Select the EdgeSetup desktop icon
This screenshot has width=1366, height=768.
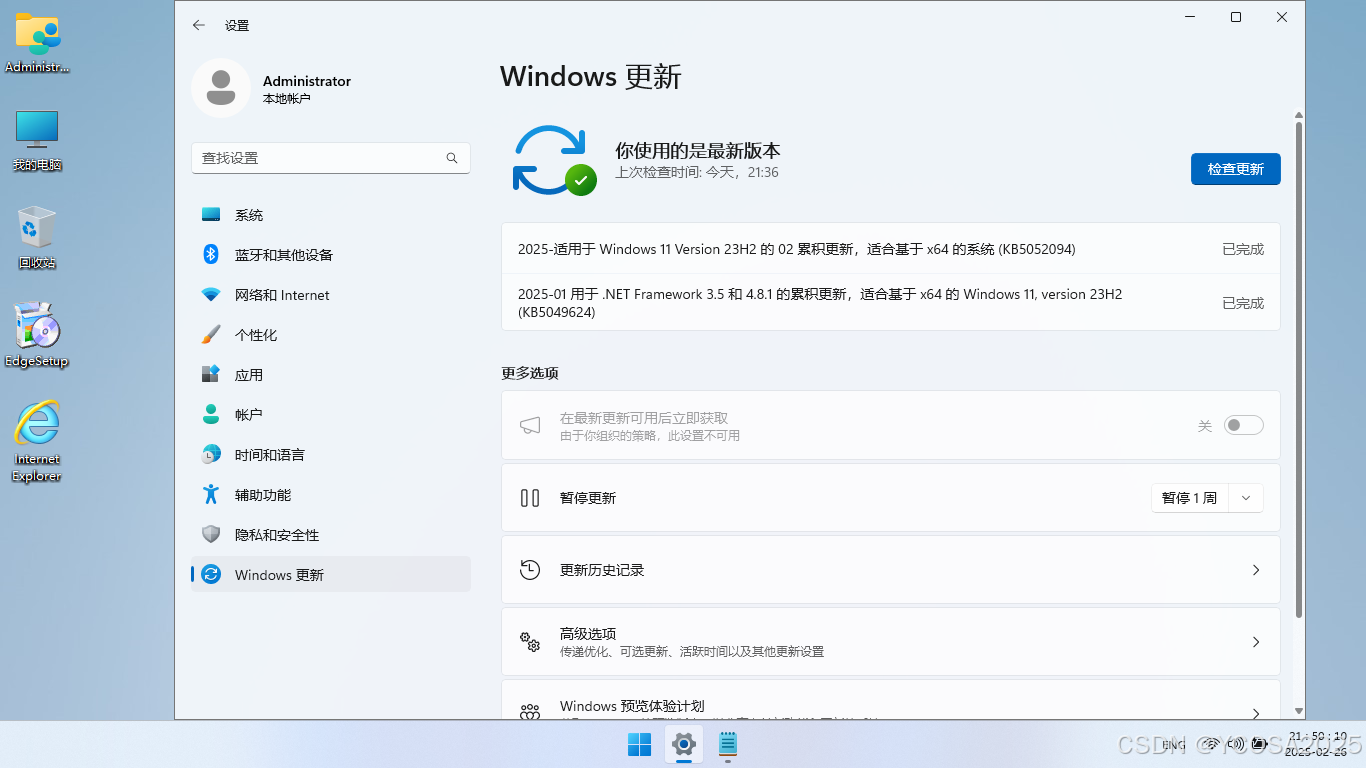[x=37, y=335]
